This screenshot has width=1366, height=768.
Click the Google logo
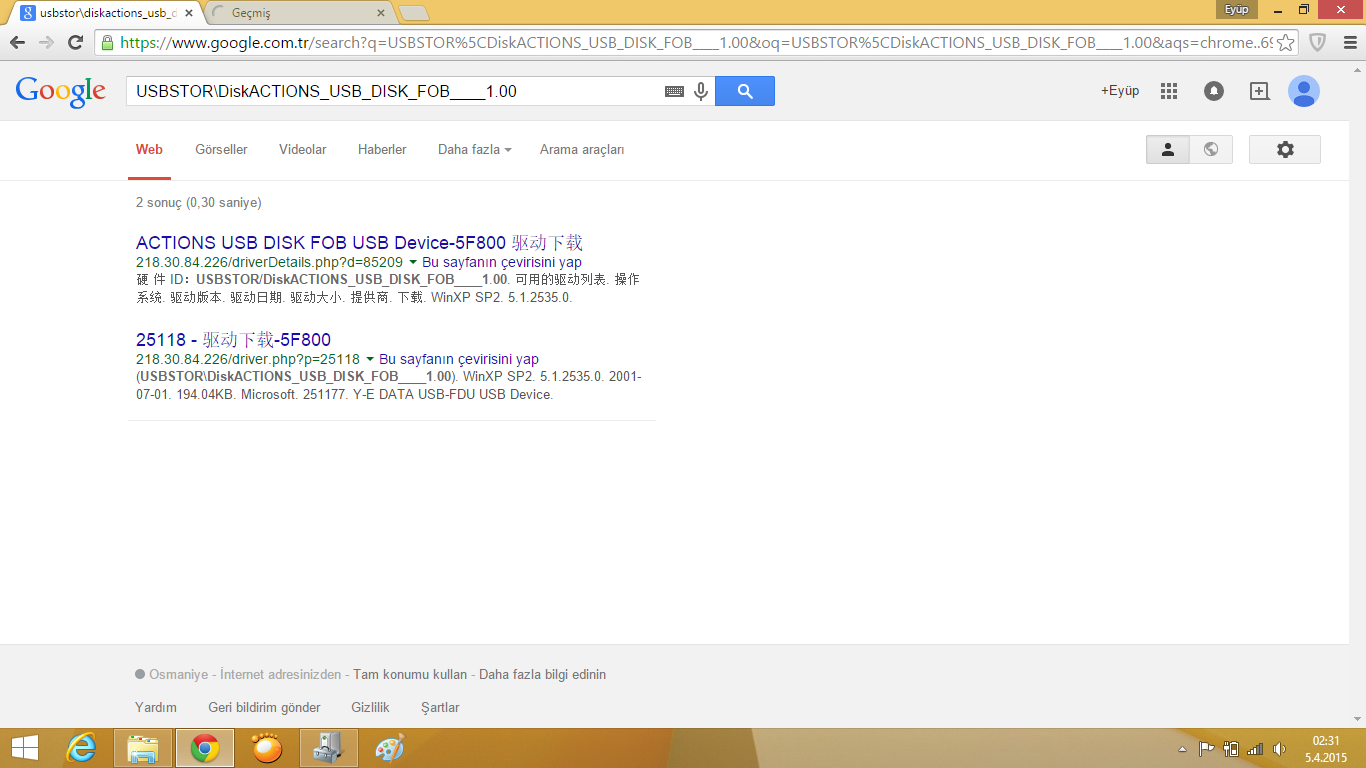(x=60, y=91)
